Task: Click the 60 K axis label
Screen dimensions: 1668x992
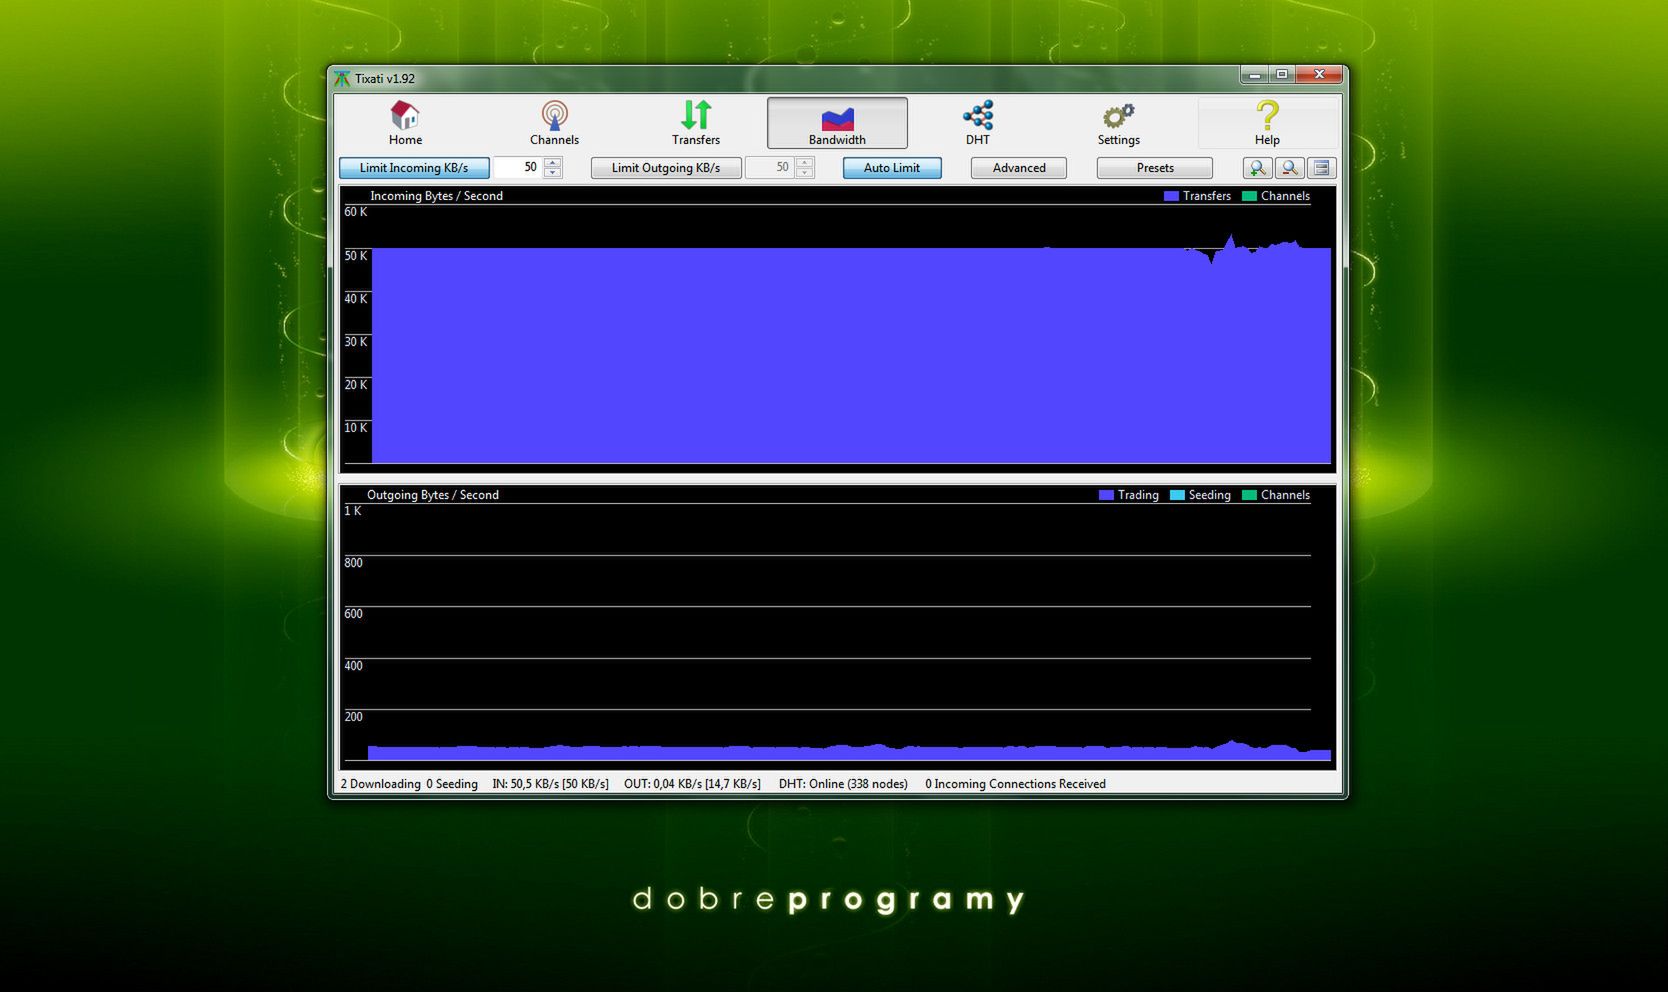Action: pos(356,212)
